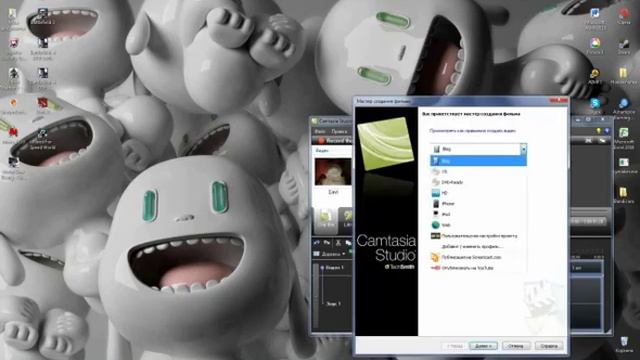Open Microsoft Excel desktop shortcut
The width and height of the screenshot is (640, 360).
pyautogui.click(x=624, y=138)
